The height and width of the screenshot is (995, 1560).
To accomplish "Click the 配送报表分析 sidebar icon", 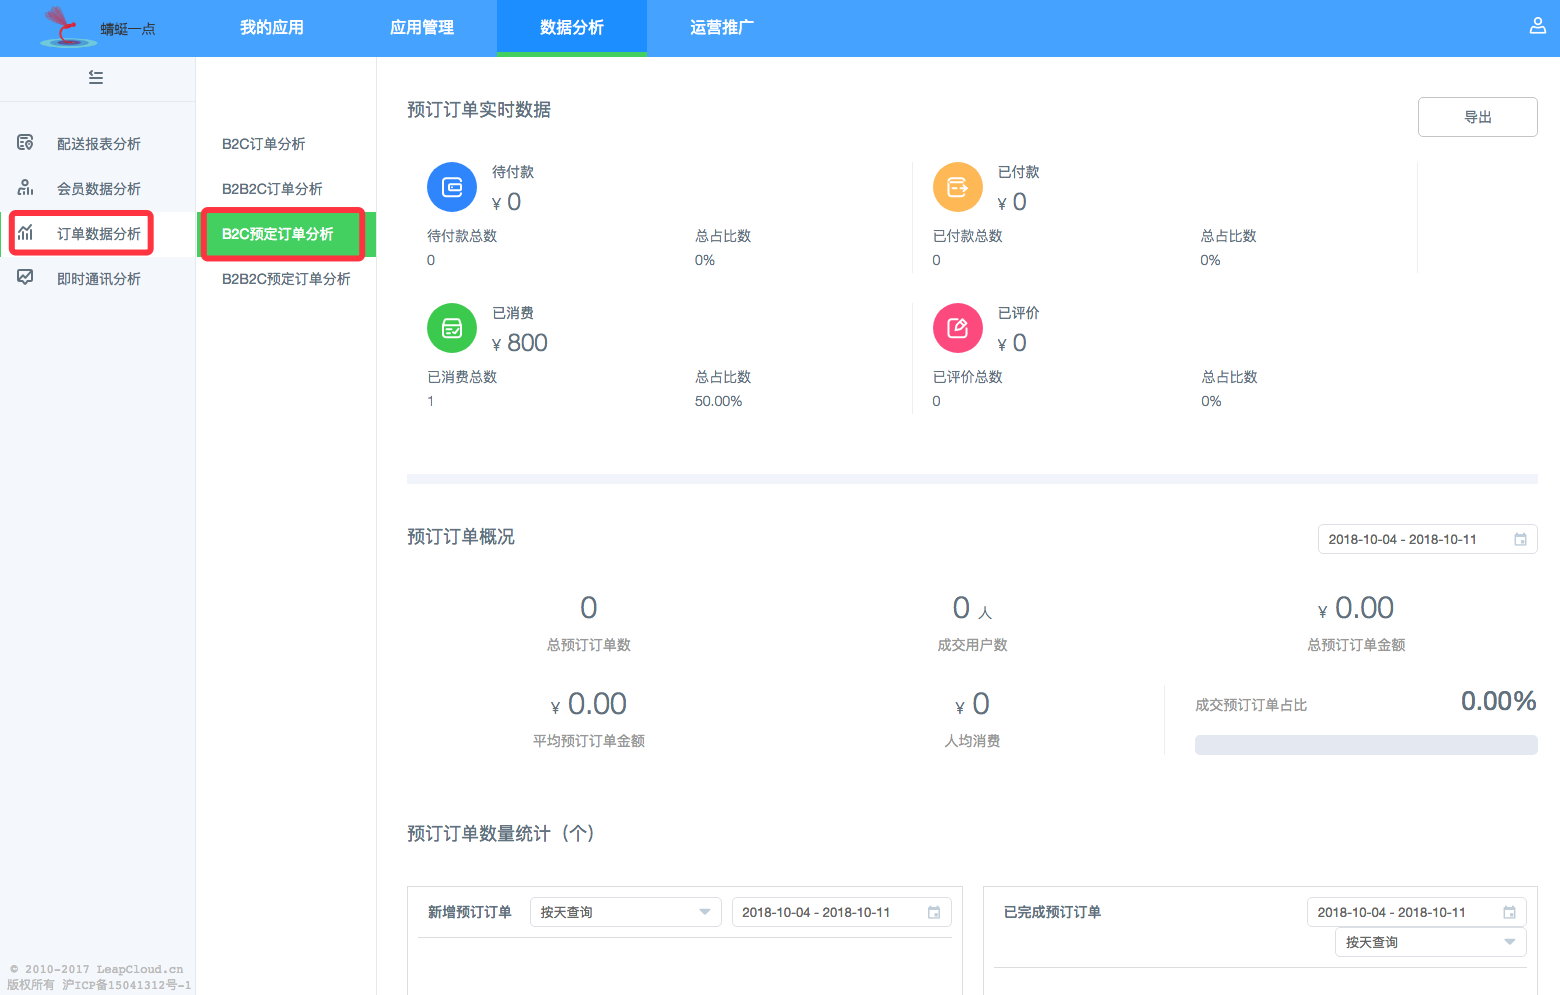I will click(26, 143).
